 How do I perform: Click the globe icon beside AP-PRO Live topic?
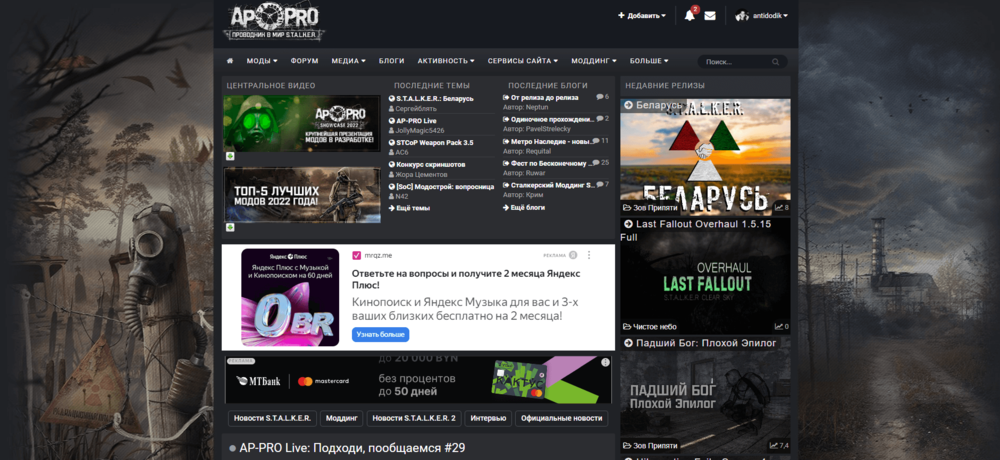pos(392,121)
